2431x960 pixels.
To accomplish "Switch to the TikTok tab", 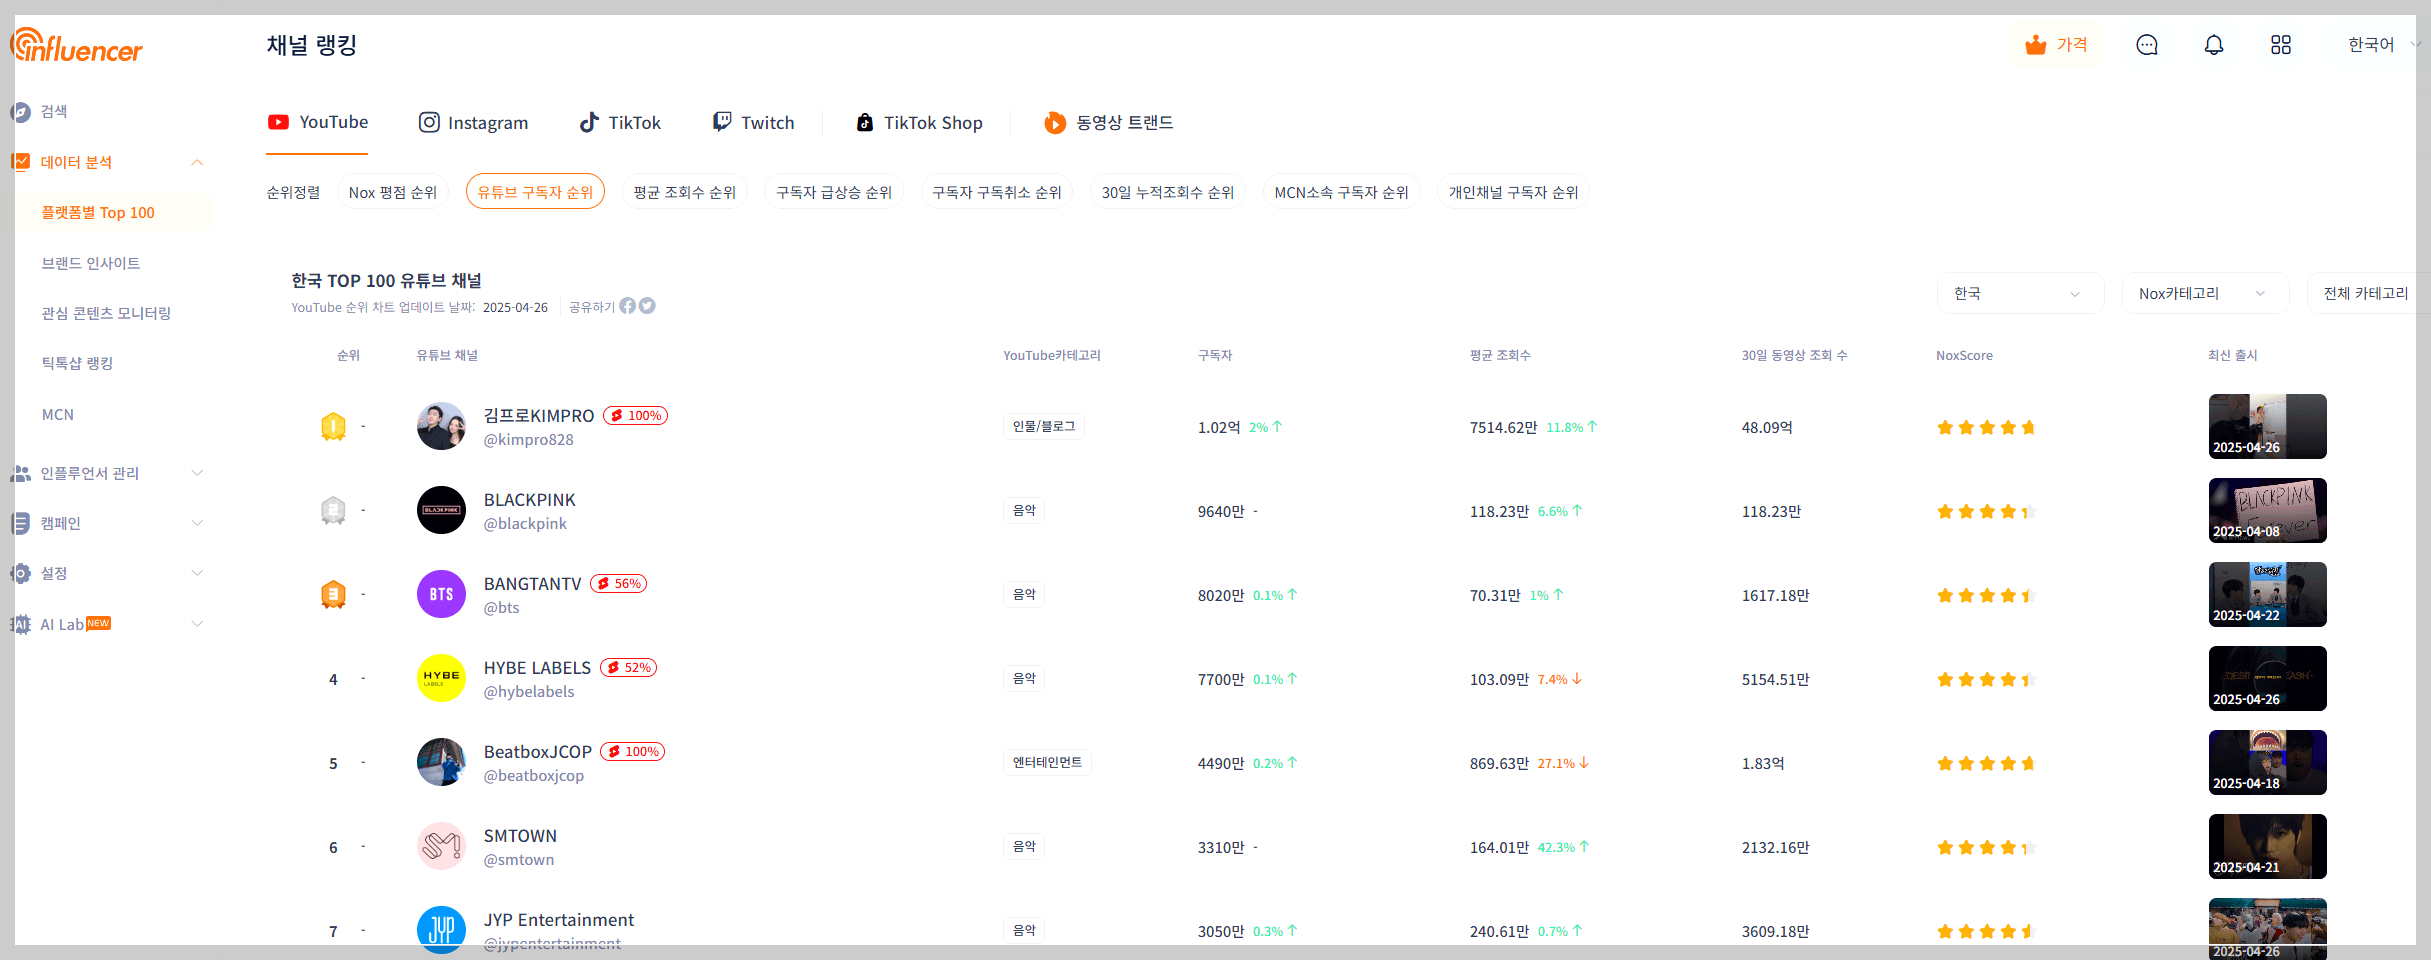I will (620, 122).
